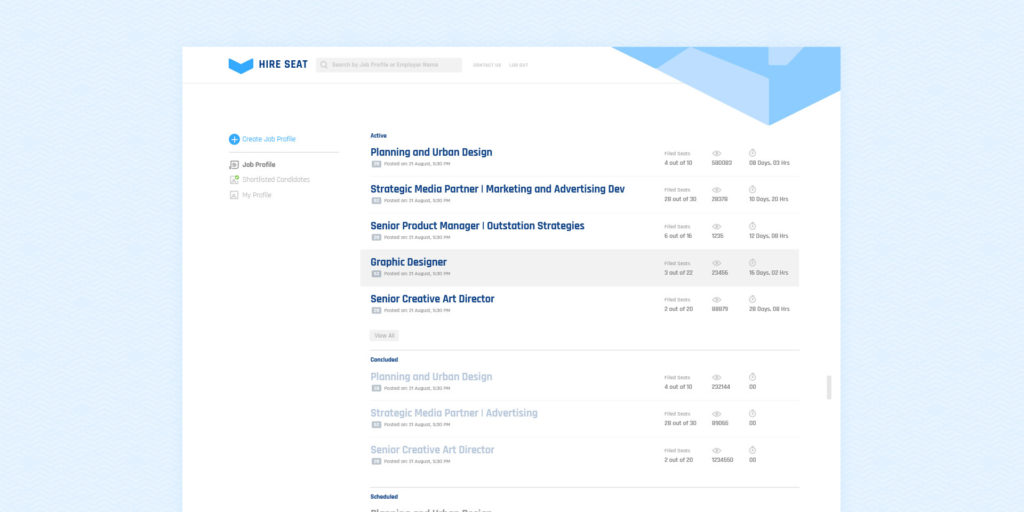Open active Senior Creative Art Director job
Screen dimensions: 1024x512
coord(432,298)
